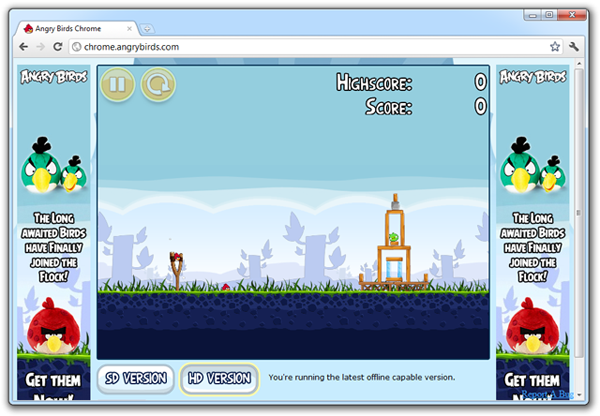Maximize the Chrome window
This screenshot has height=416, width=600.
[x=549, y=15]
